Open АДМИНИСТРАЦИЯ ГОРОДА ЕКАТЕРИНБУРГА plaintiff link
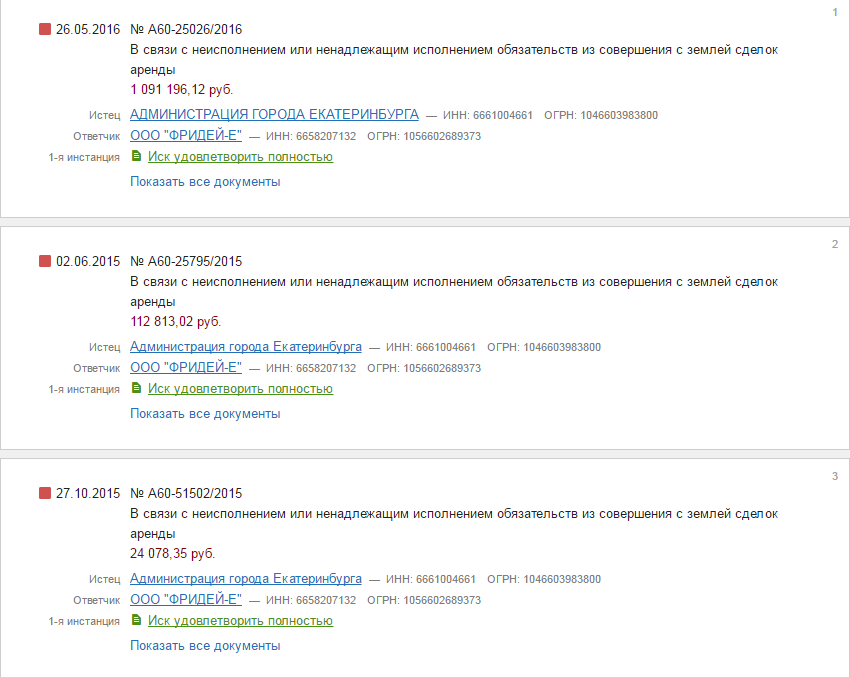 click(274, 114)
